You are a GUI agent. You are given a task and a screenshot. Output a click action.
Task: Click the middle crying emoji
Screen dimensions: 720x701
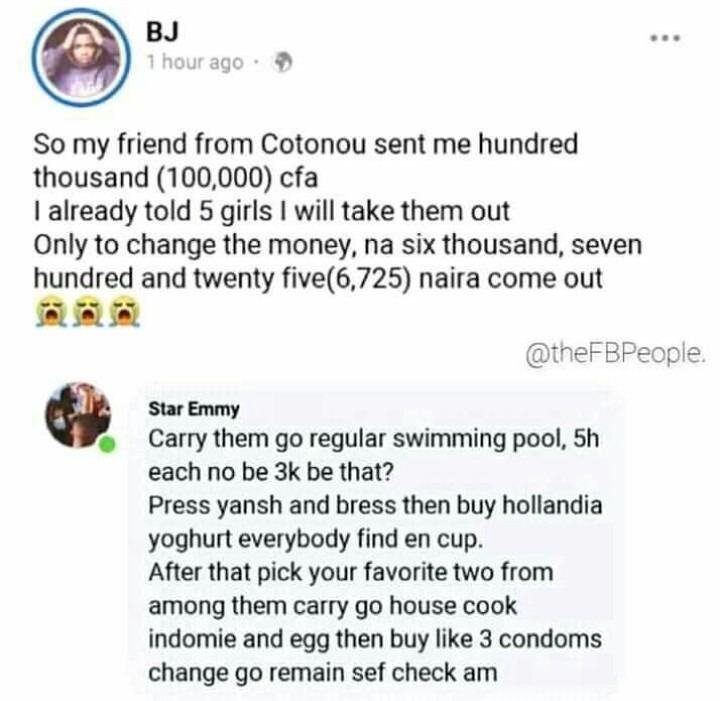coord(87,312)
